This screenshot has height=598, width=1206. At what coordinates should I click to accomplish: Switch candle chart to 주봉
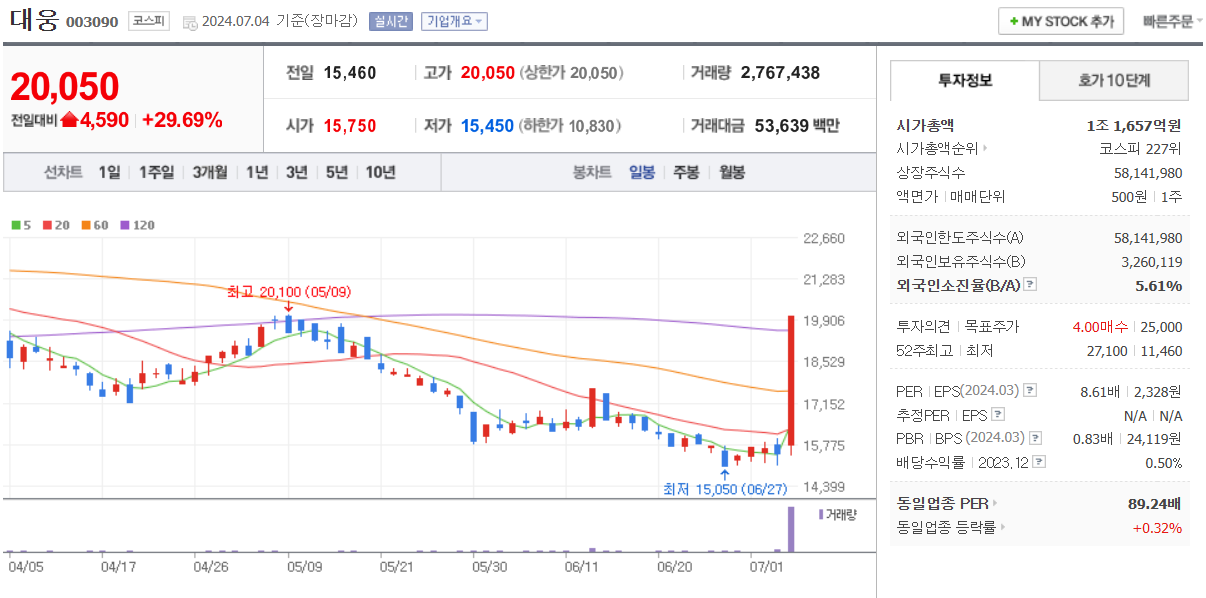686,172
